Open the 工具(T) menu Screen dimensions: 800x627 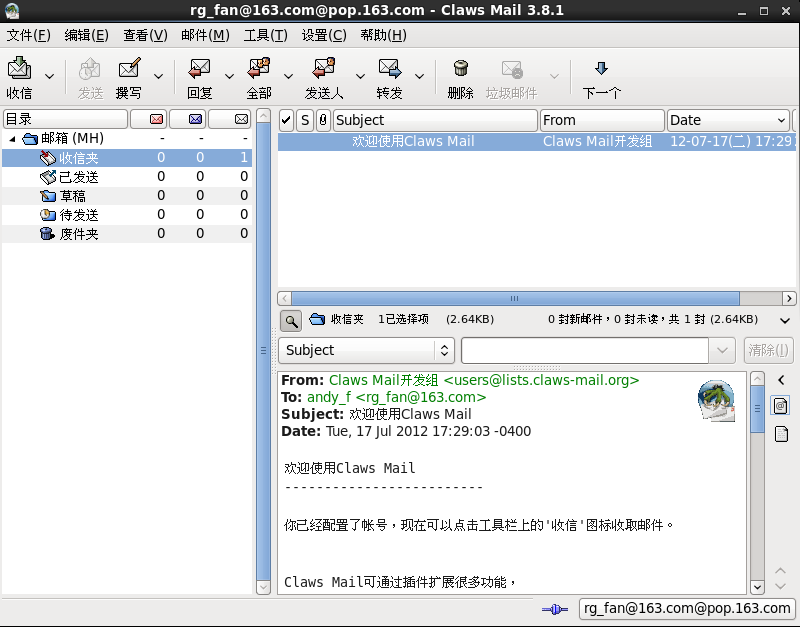pos(266,35)
